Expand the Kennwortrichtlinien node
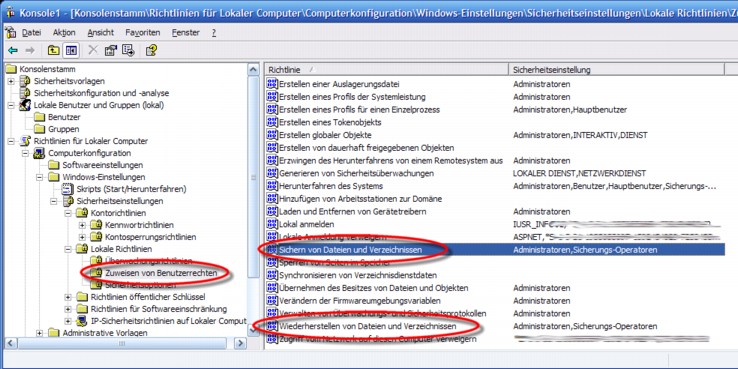738x369 pixels. [82, 225]
